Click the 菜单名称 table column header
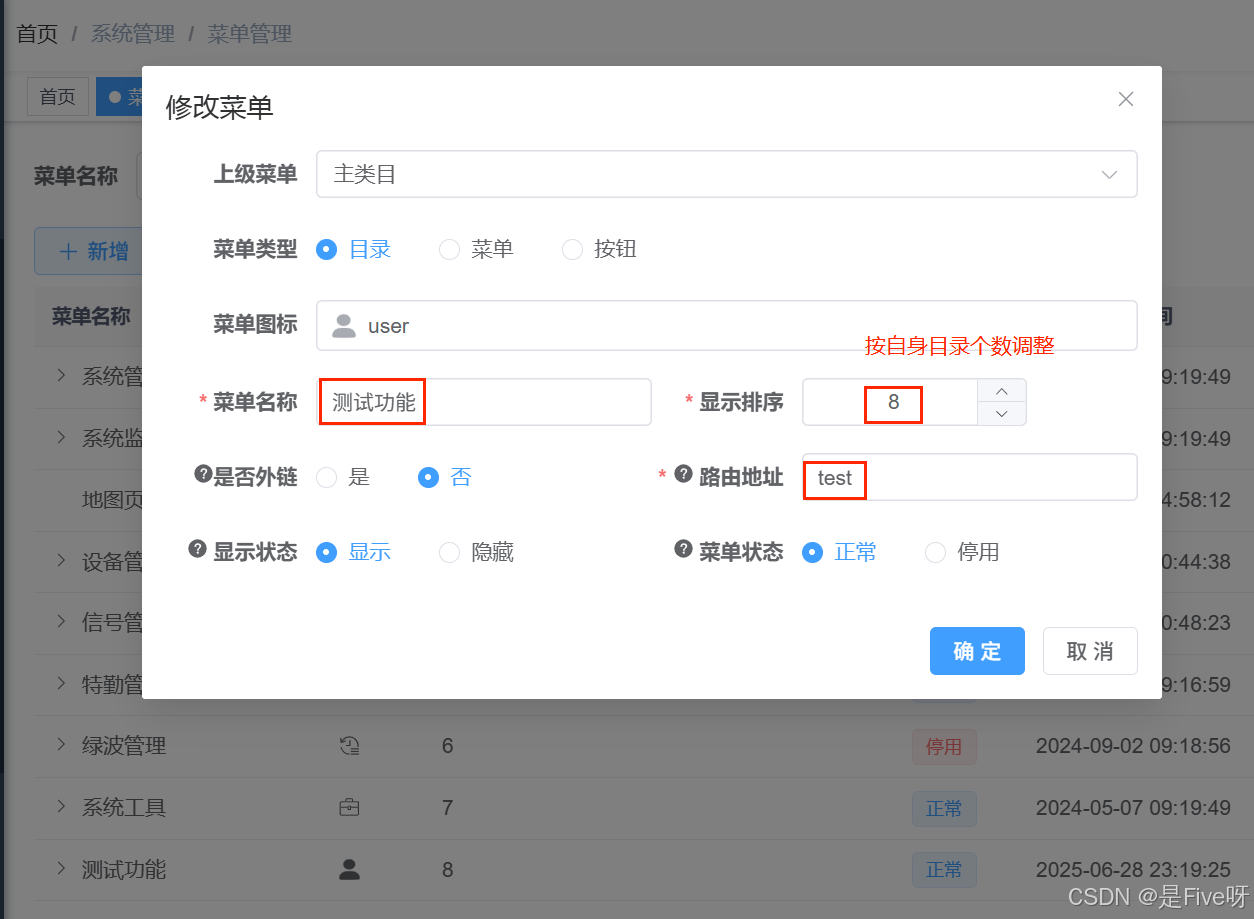The height and width of the screenshot is (919, 1254). tap(91, 317)
